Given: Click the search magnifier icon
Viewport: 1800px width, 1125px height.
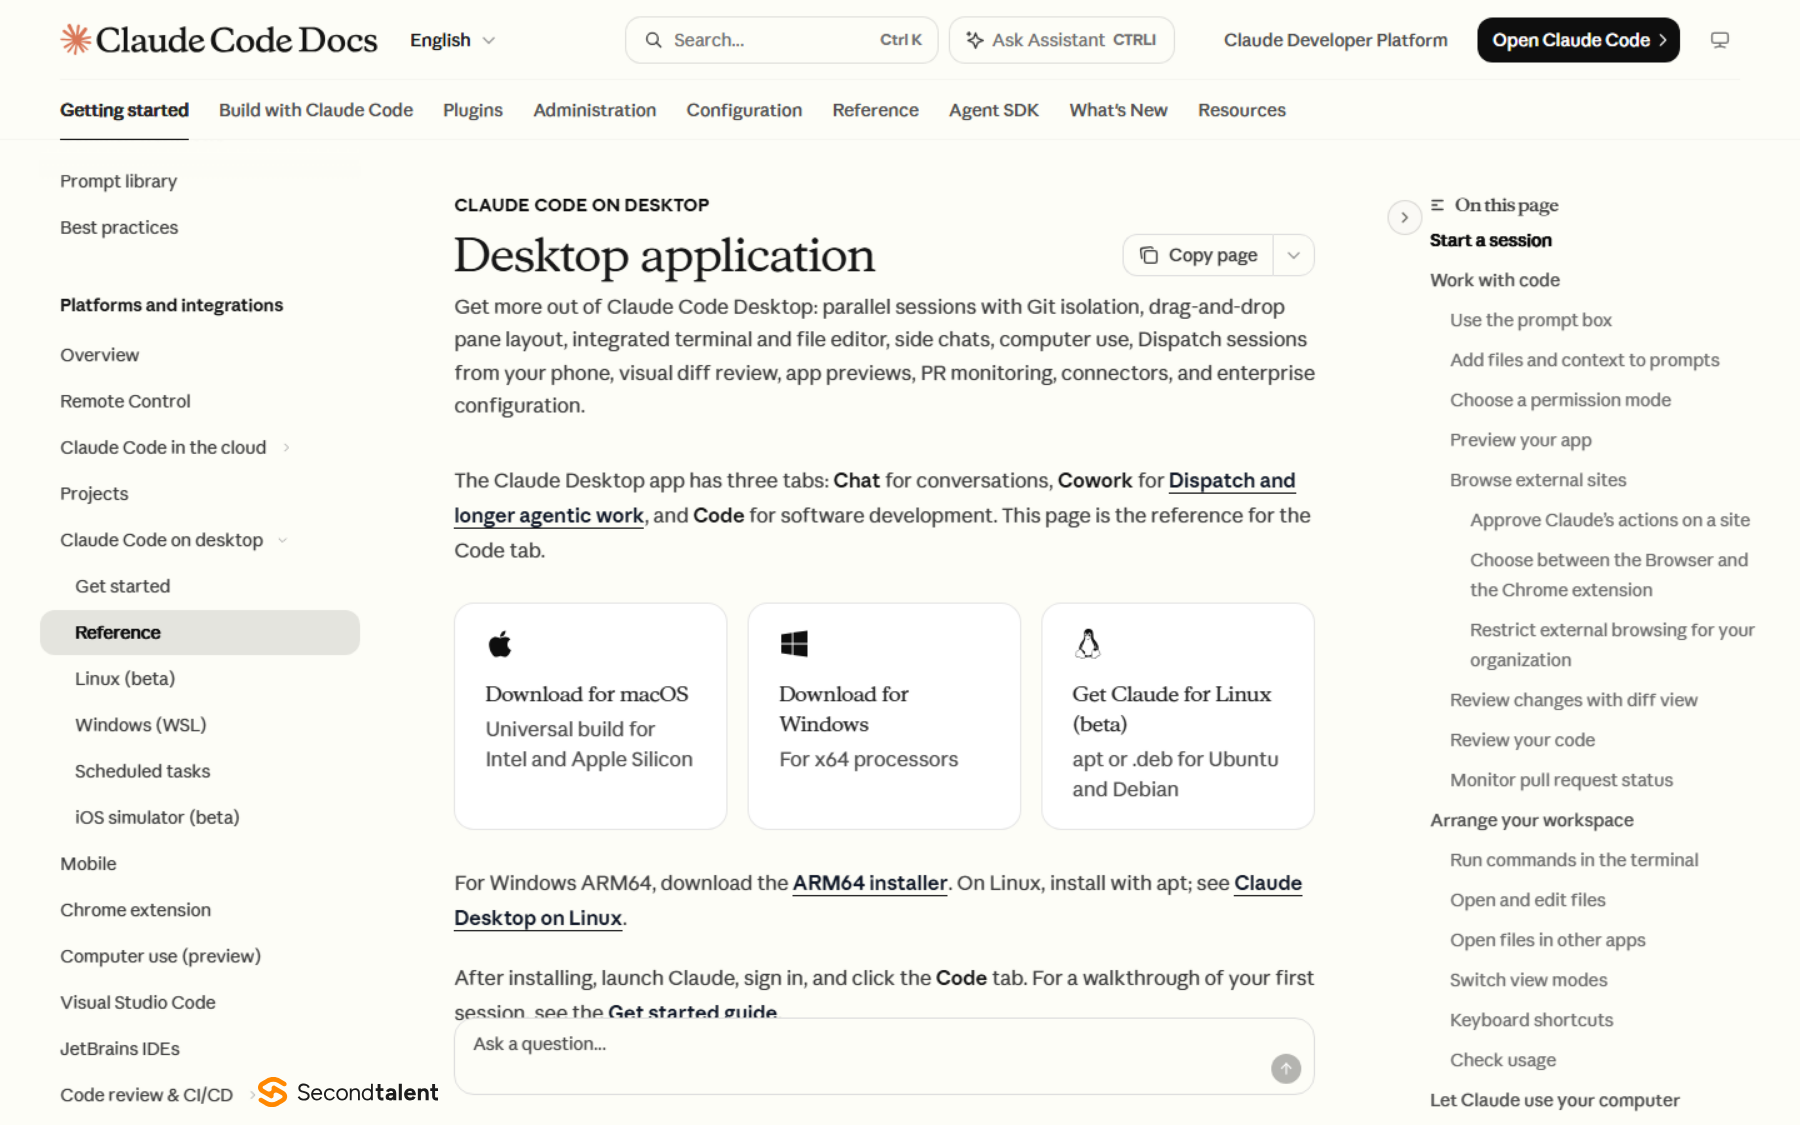Looking at the screenshot, I should tap(653, 40).
